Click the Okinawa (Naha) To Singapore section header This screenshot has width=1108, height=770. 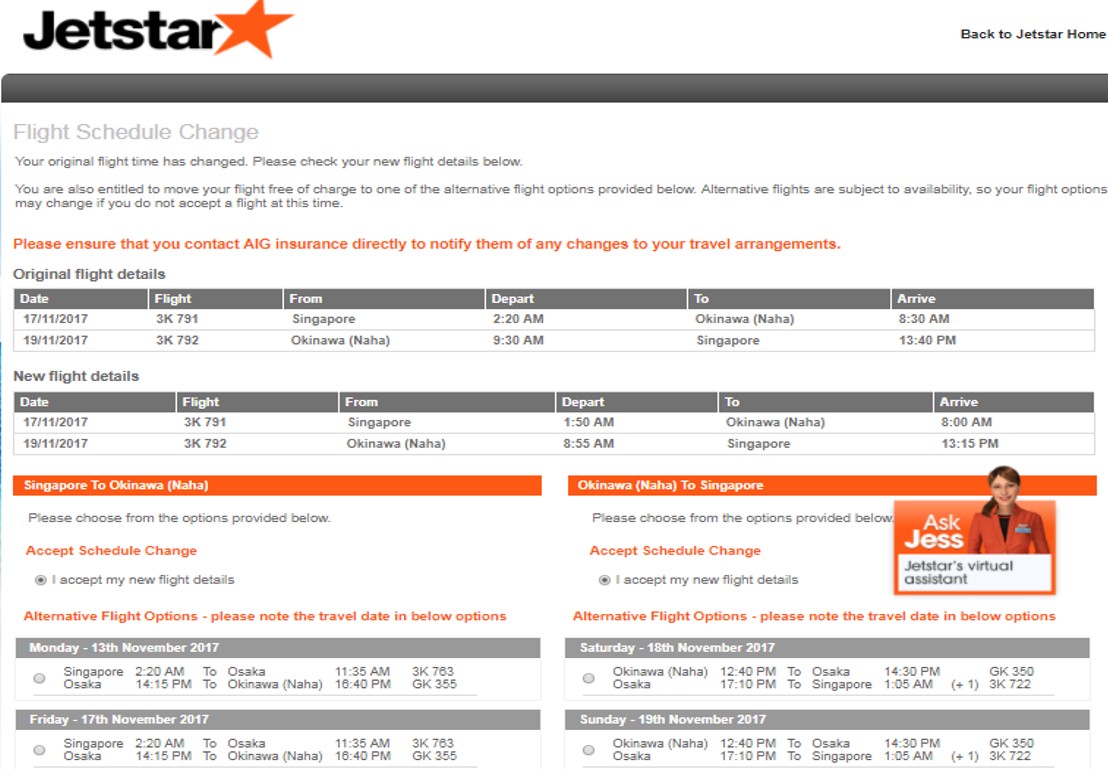point(832,485)
